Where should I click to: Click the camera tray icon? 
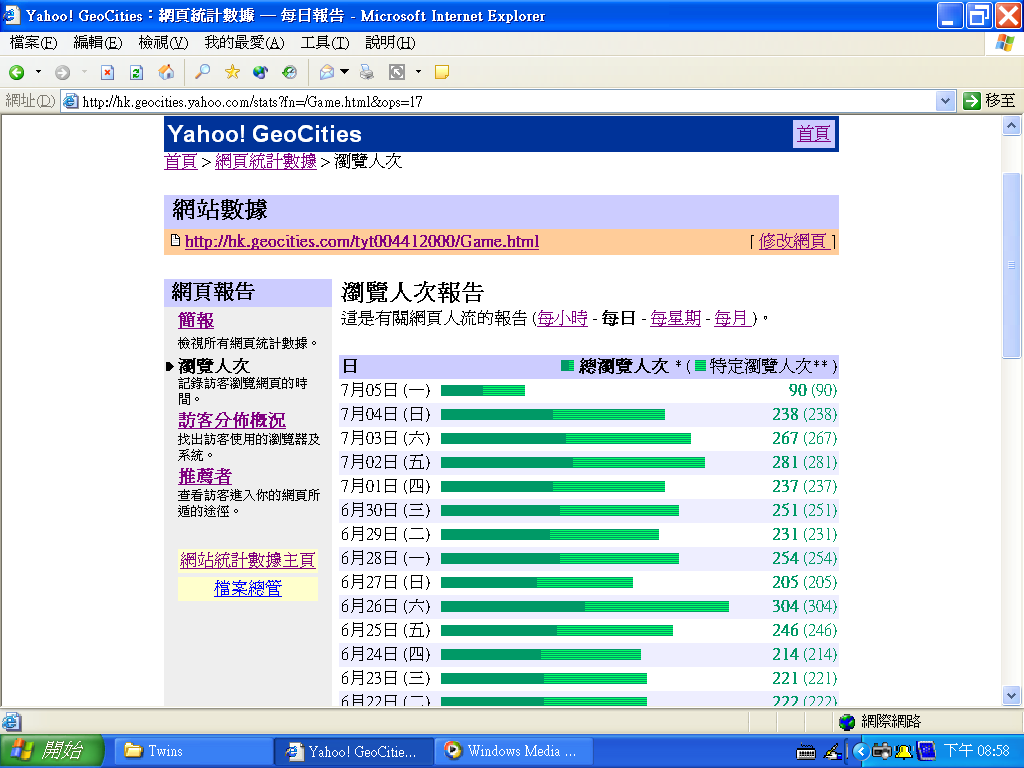(882, 752)
